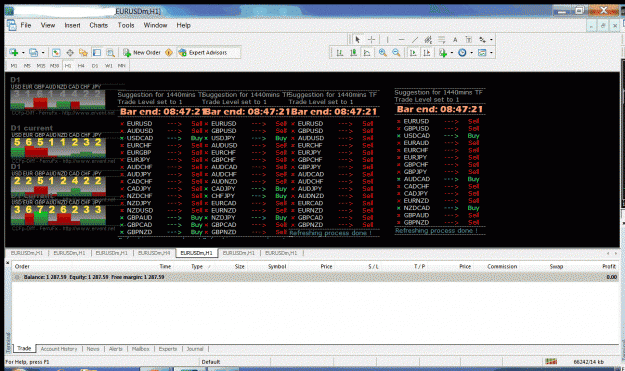Draw a vertical line tool
Viewport: 625px width, 371px height.
(387, 39)
